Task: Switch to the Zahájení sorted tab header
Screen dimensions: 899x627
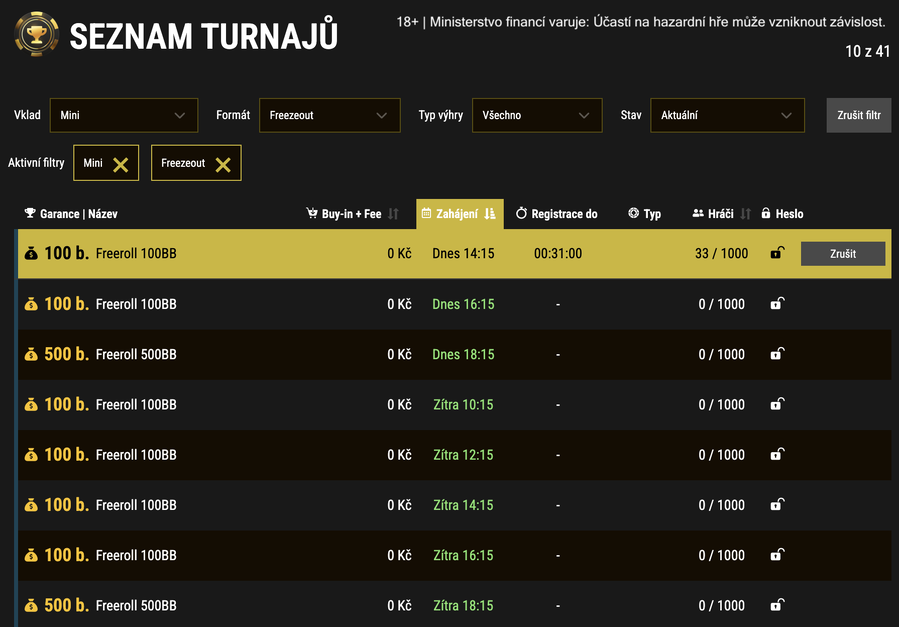Action: (x=458, y=213)
